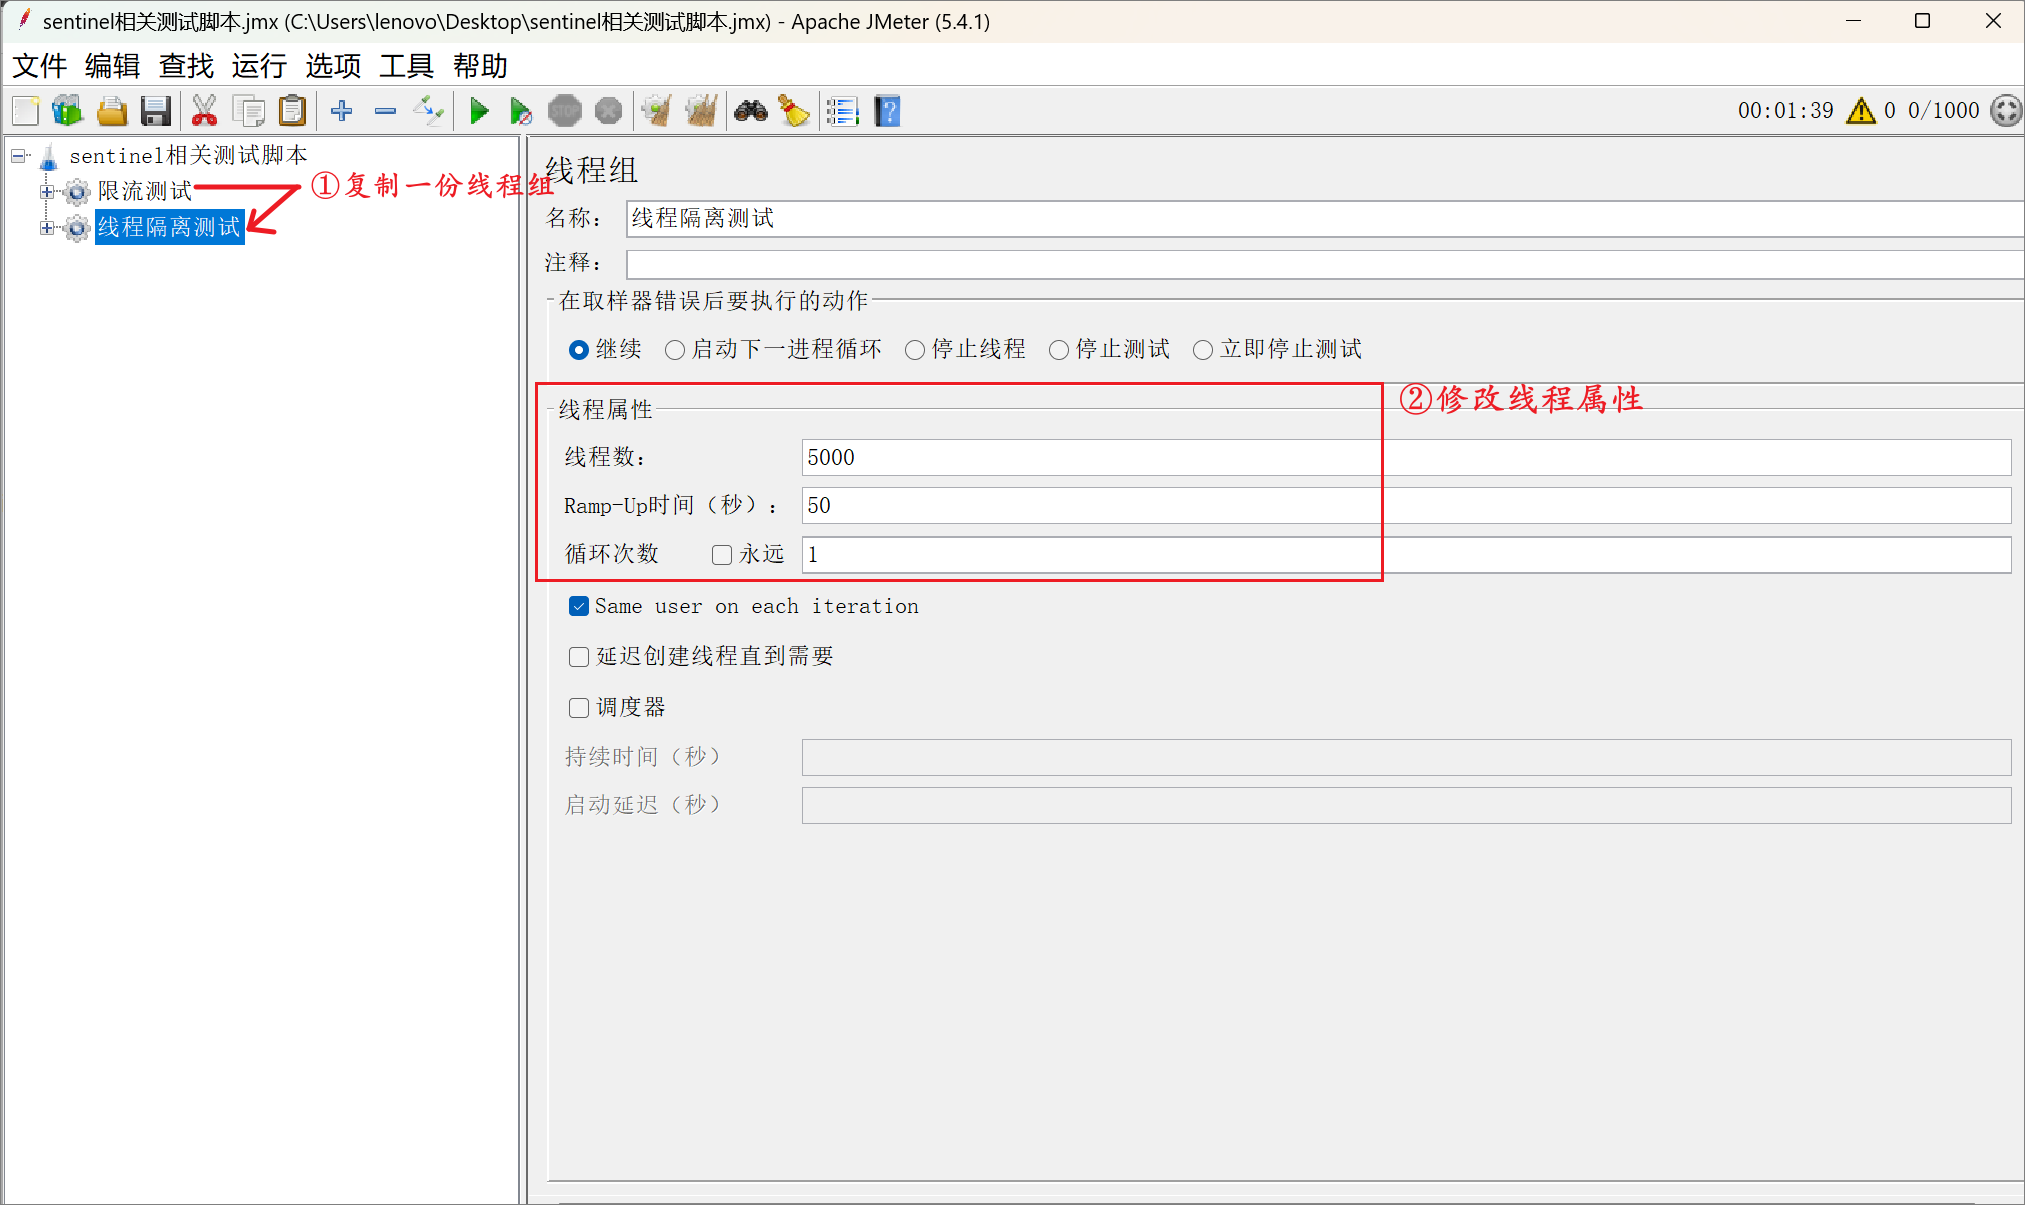This screenshot has width=2025, height=1205.
Task: Enable 延迟创建线程直到需要 checkbox
Action: coord(579,657)
